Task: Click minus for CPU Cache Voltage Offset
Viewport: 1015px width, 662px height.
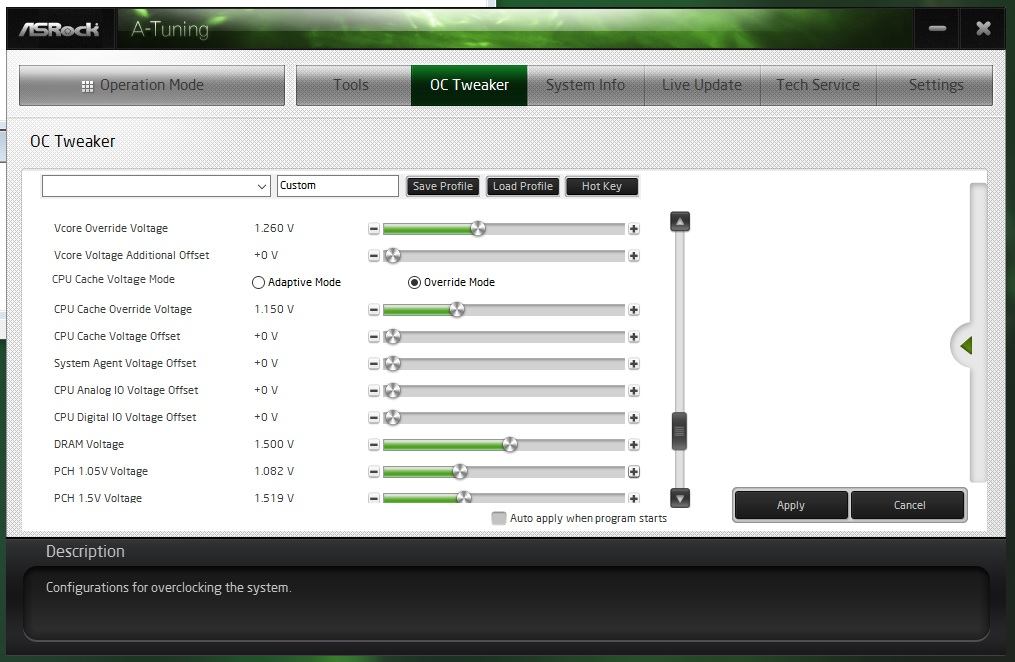Action: pyautogui.click(x=374, y=337)
